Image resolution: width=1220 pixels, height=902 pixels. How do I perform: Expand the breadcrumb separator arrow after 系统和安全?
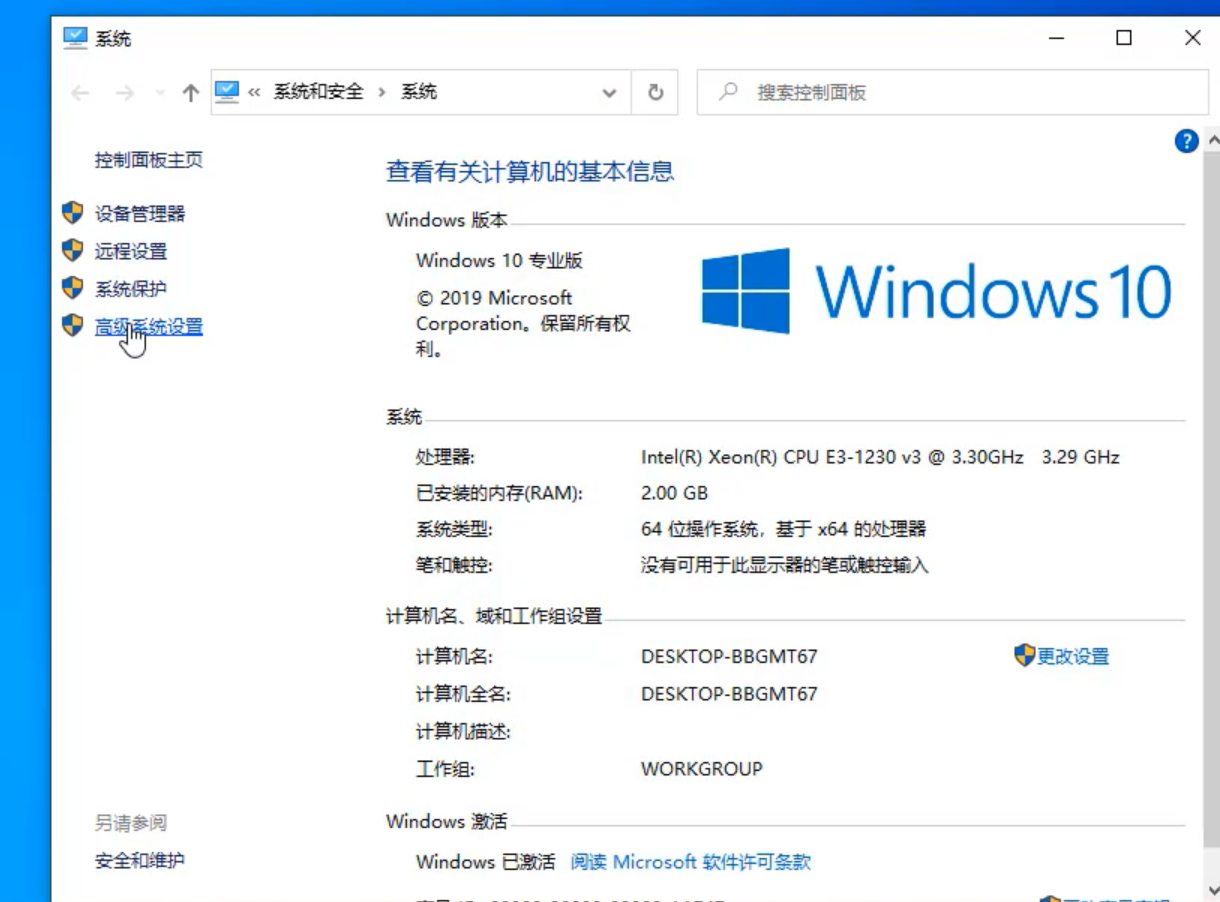point(382,92)
